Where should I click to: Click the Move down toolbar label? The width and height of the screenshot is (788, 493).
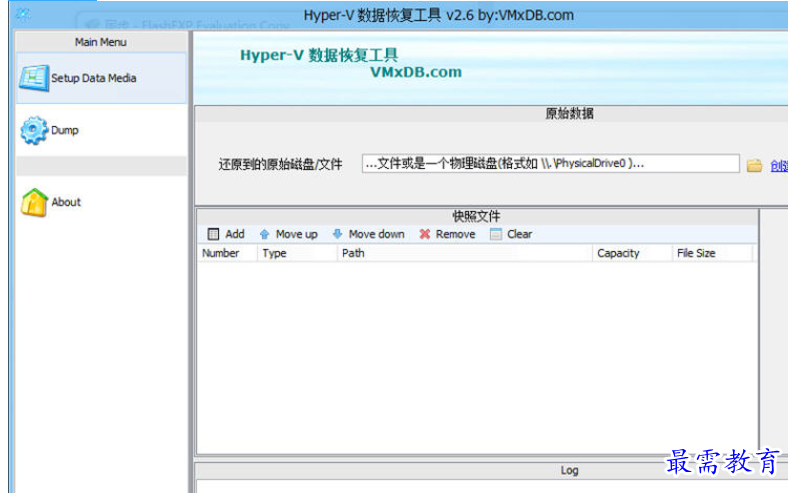click(x=376, y=234)
